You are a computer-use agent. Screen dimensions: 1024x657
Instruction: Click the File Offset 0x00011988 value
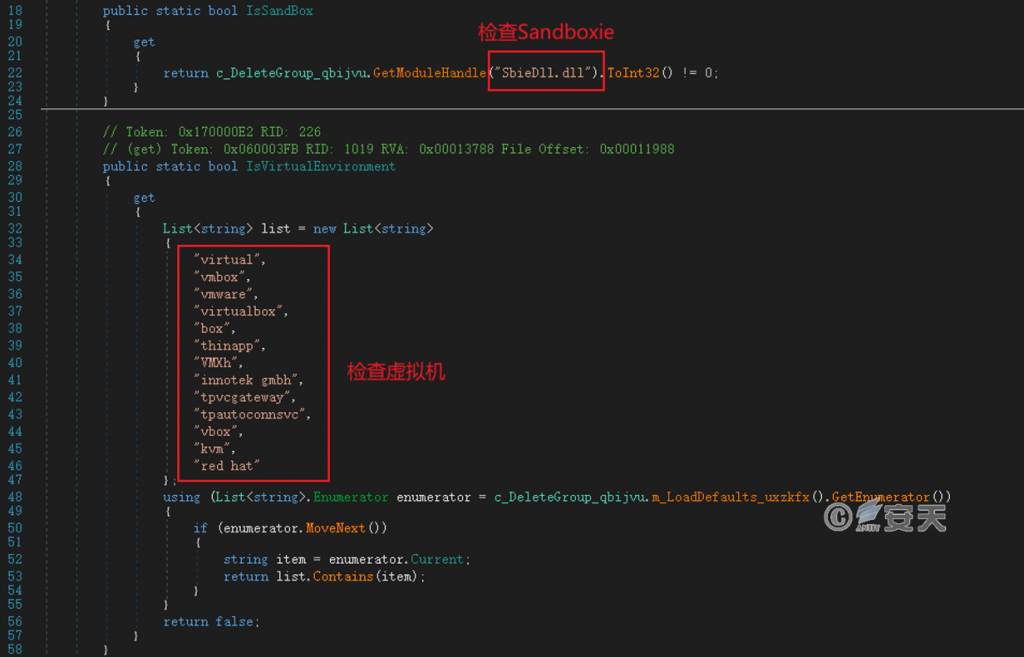[637, 149]
